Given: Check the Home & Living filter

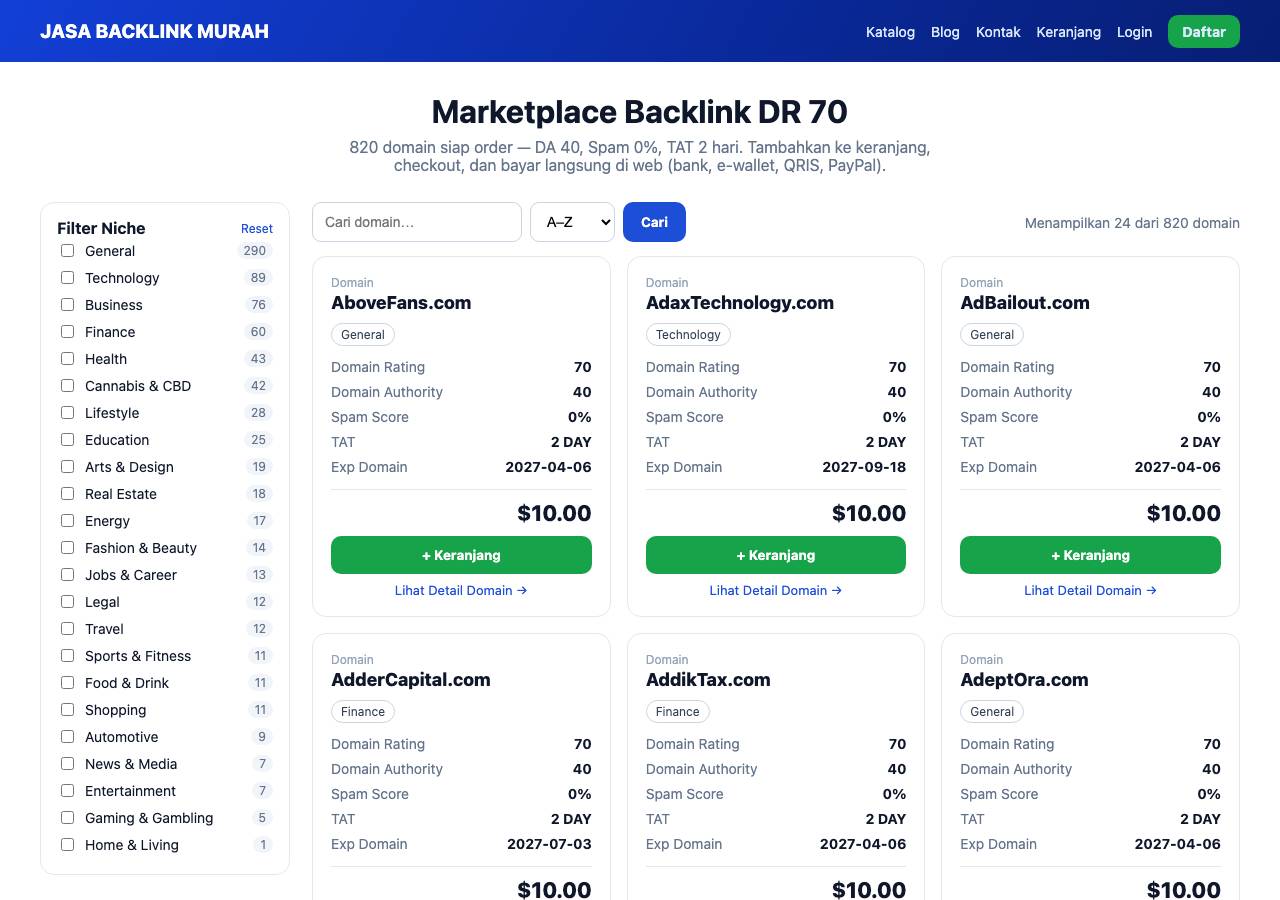Looking at the screenshot, I should 67,845.
